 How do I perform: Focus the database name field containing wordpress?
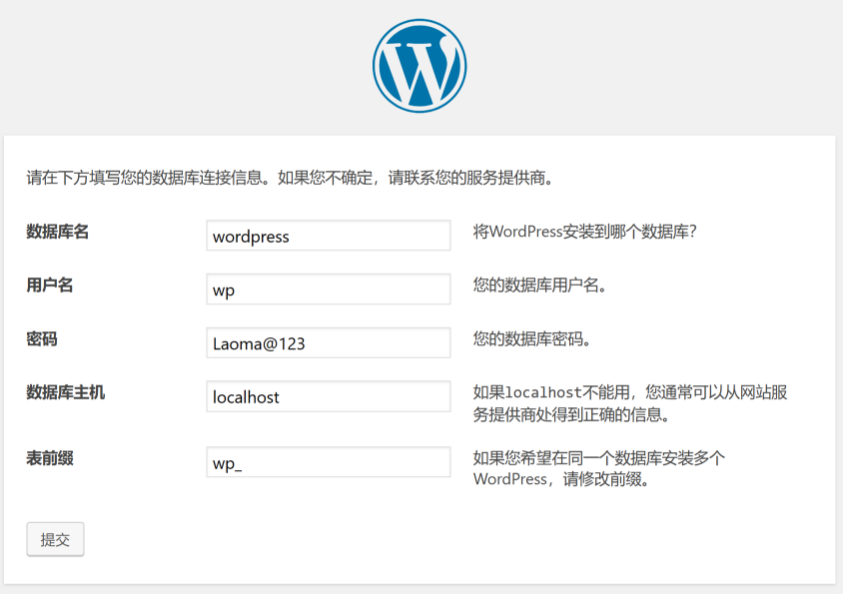pyautogui.click(x=328, y=236)
